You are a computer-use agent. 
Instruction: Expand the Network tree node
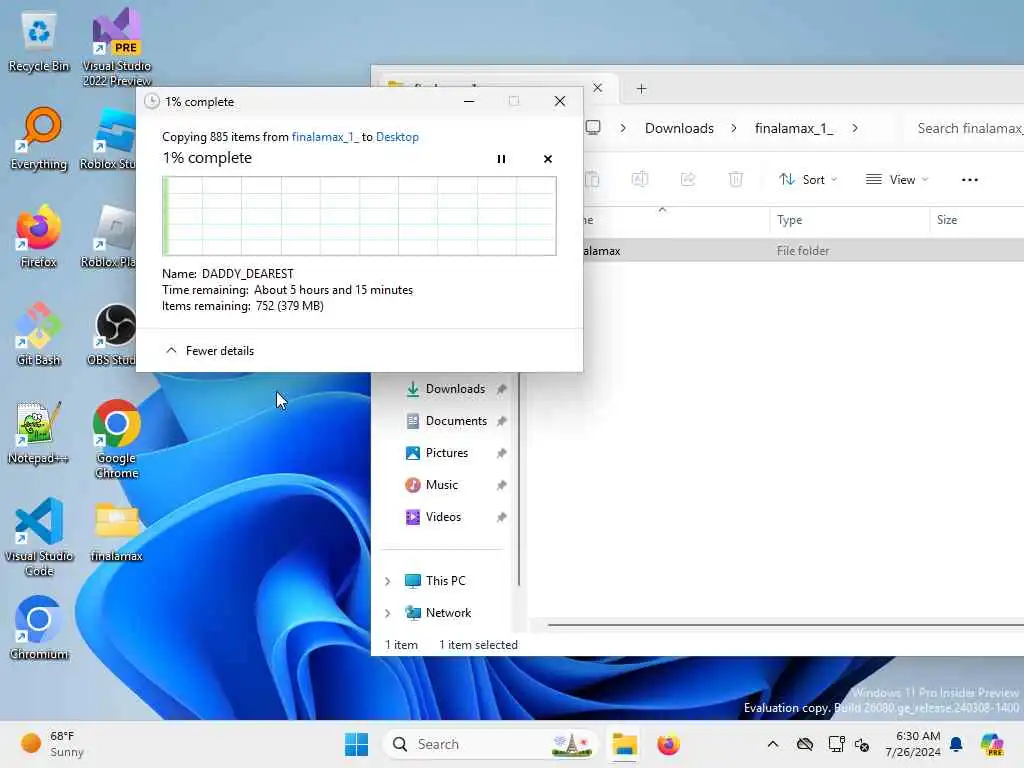click(387, 613)
